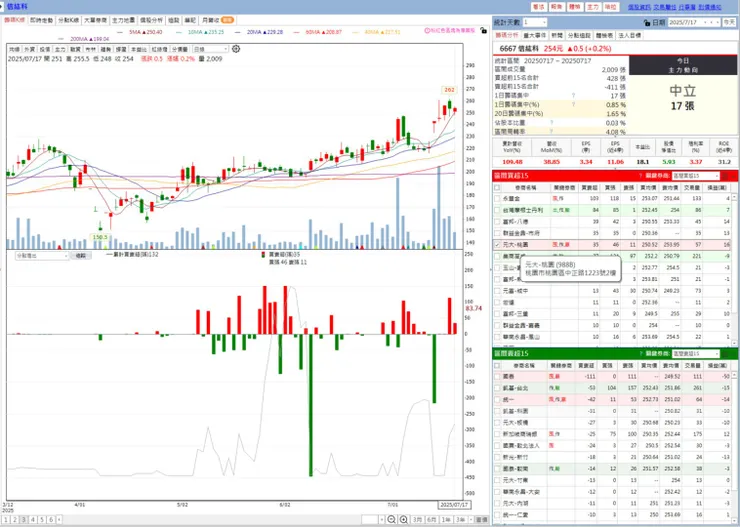Open the 關鍵券商 dropdown in the green header
This screenshot has height=527, width=740.
coord(695,353)
